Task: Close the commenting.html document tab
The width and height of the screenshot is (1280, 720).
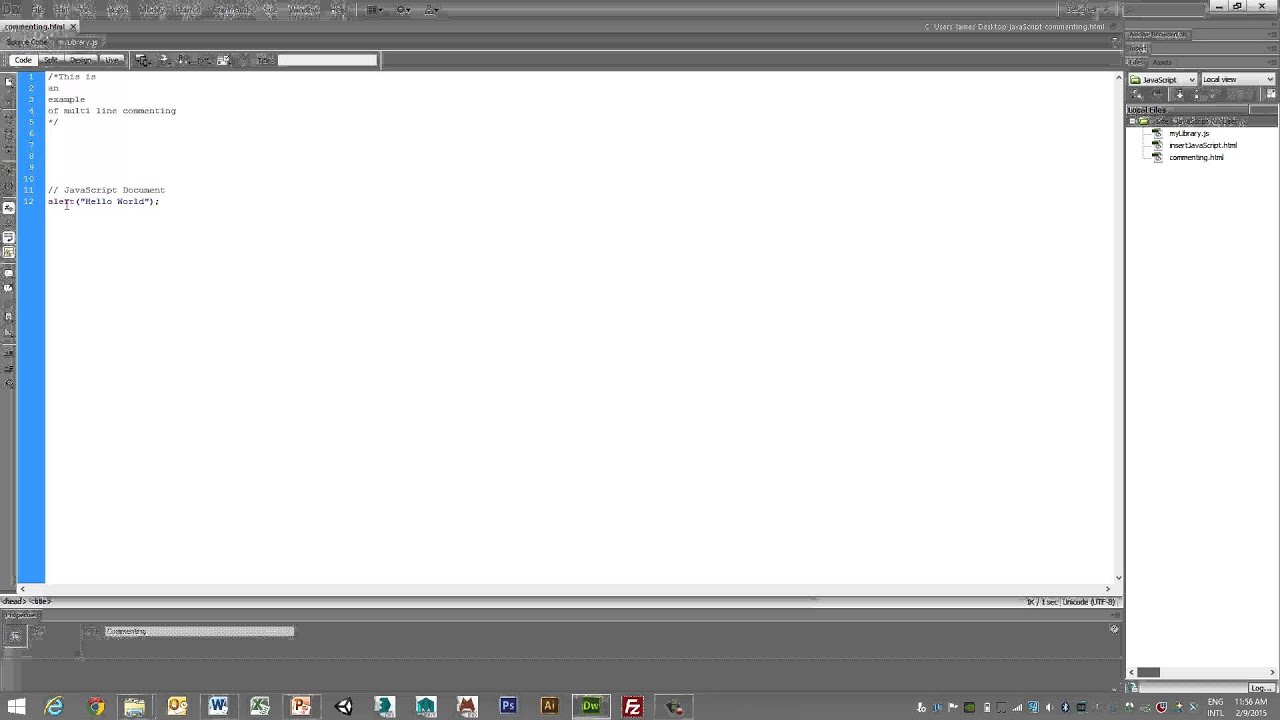Action: coord(73,26)
